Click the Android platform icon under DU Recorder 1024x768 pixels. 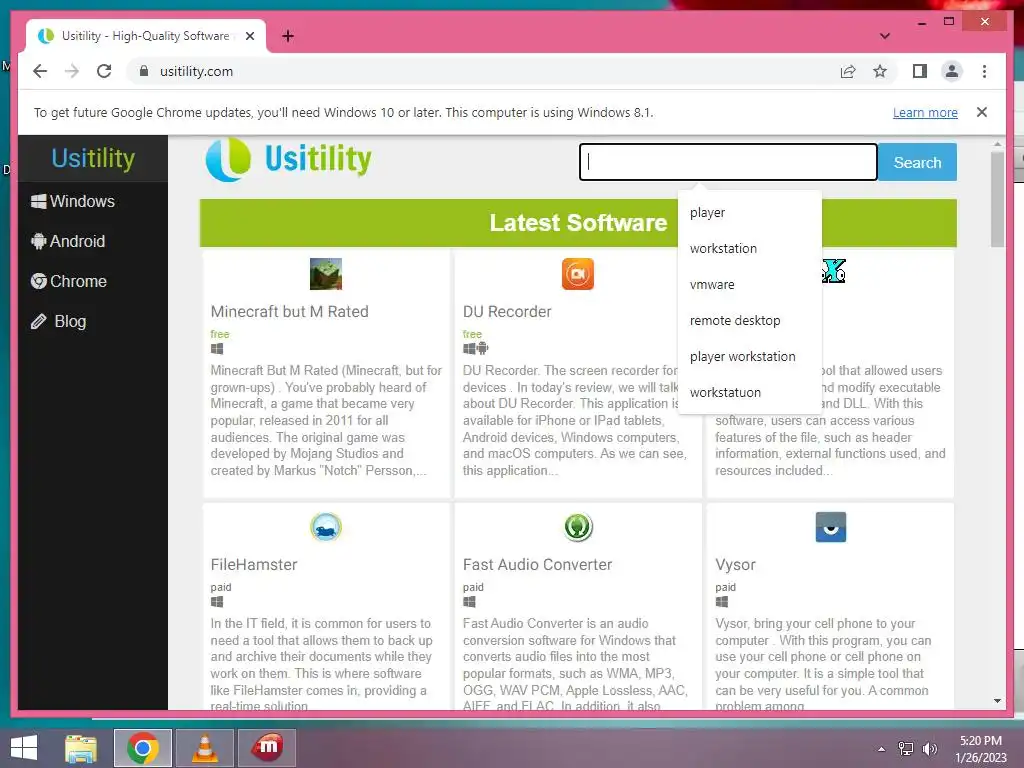tap(483, 348)
